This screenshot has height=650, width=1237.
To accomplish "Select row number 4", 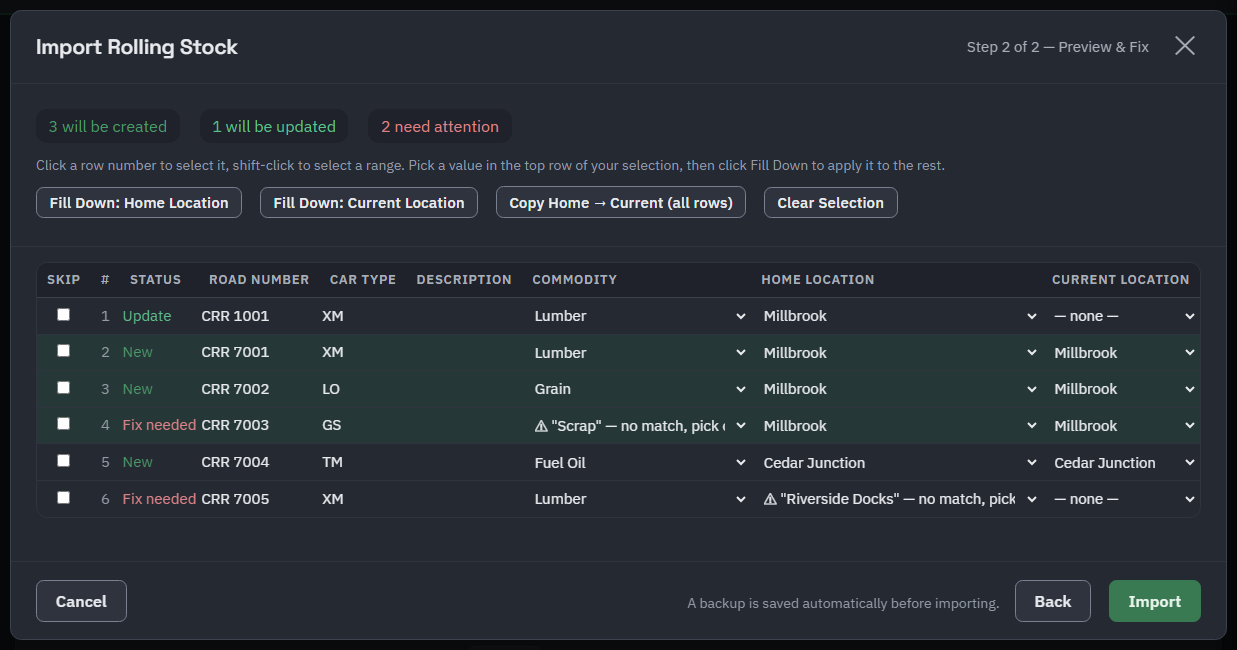I will click(105, 425).
